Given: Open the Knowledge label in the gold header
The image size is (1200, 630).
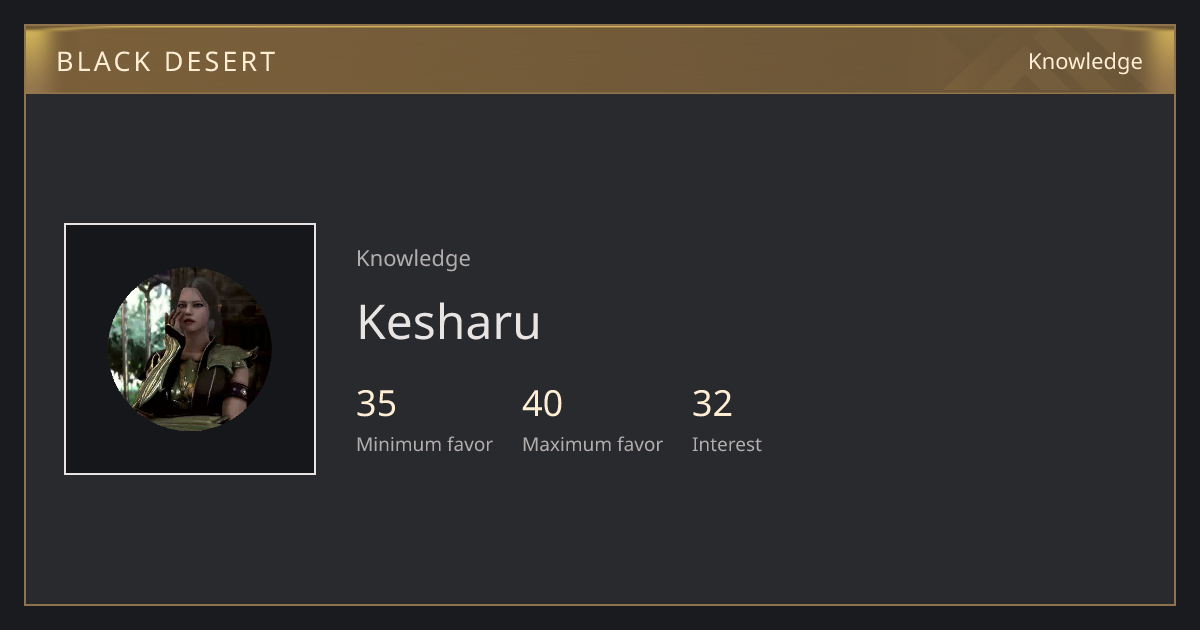Looking at the screenshot, I should [x=1085, y=62].
